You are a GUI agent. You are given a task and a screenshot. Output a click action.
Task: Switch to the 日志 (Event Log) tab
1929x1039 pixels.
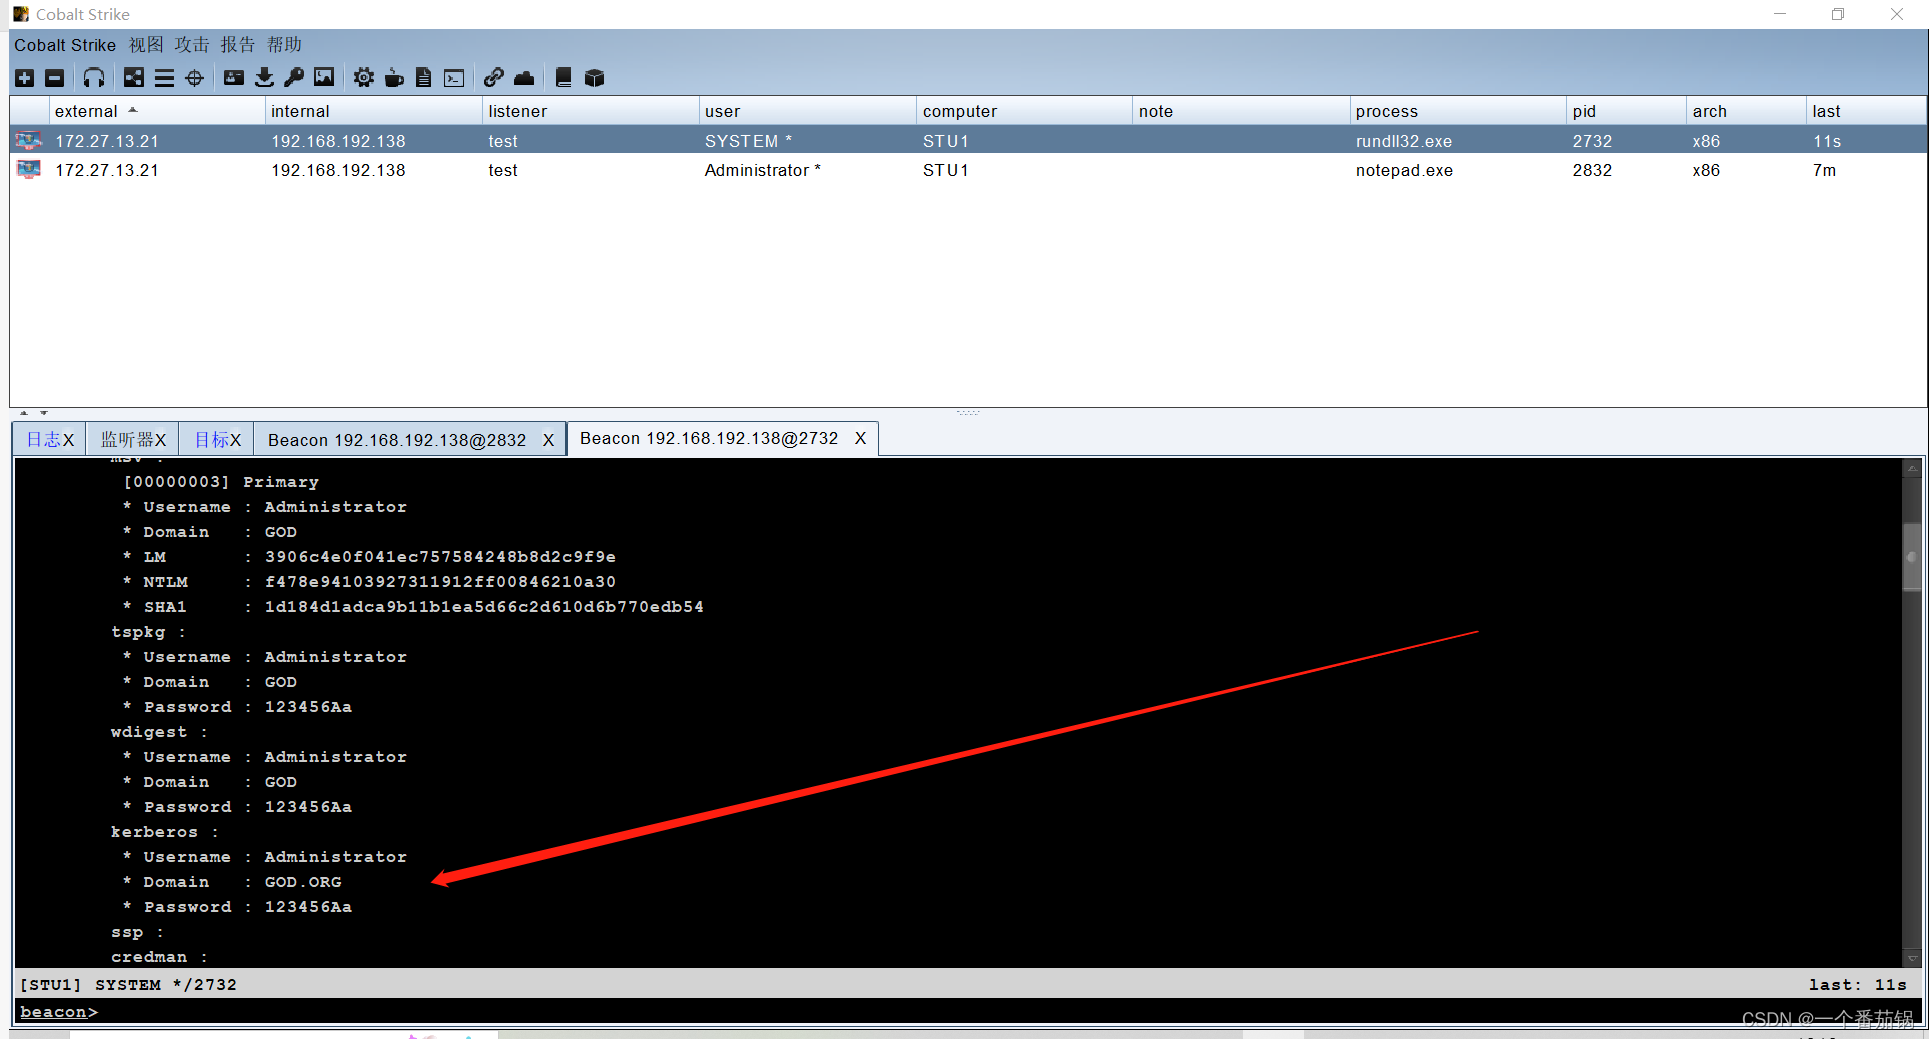click(x=43, y=440)
